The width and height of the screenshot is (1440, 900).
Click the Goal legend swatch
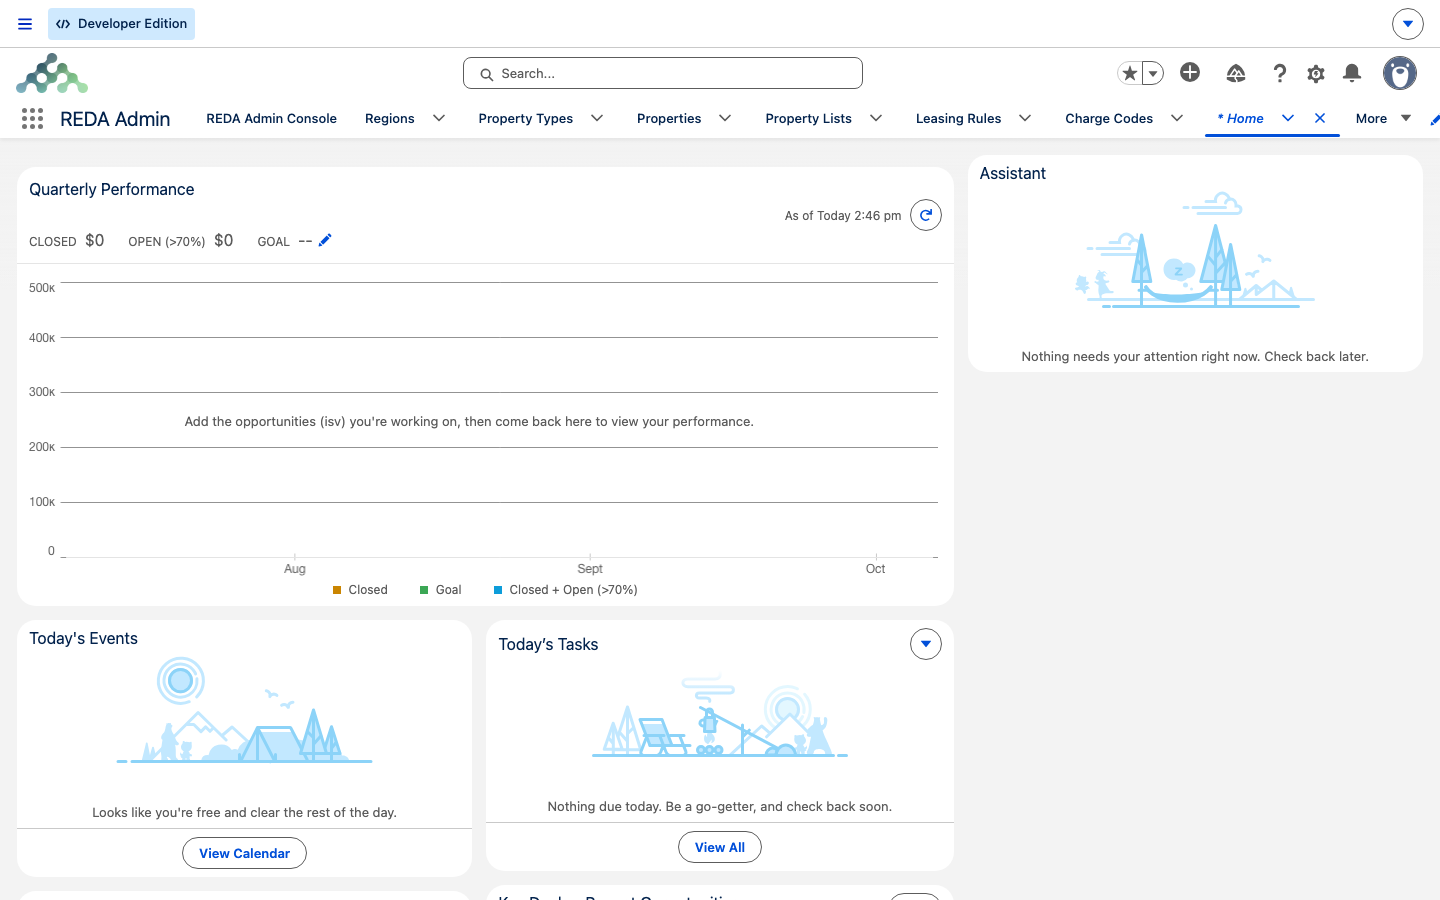424,590
